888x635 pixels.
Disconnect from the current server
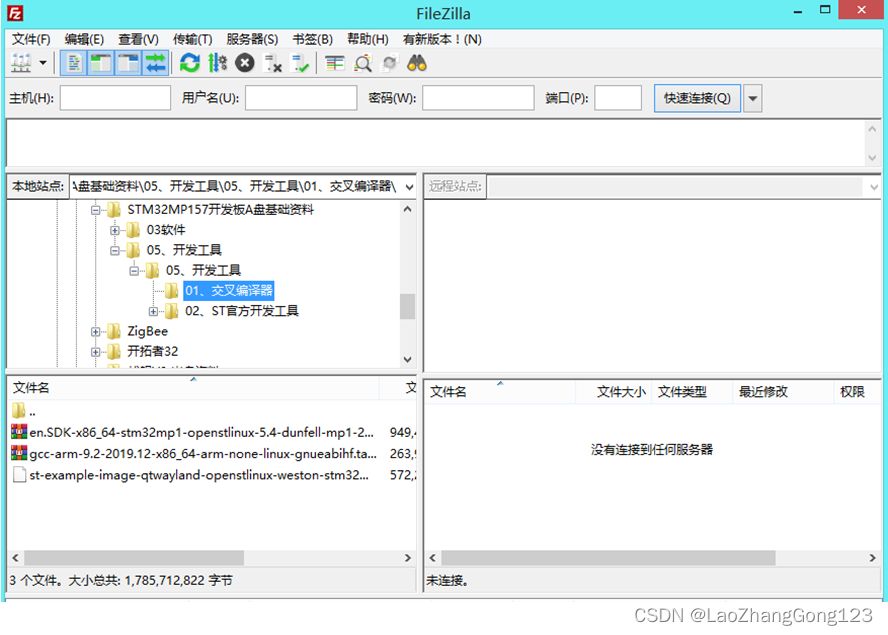272,63
